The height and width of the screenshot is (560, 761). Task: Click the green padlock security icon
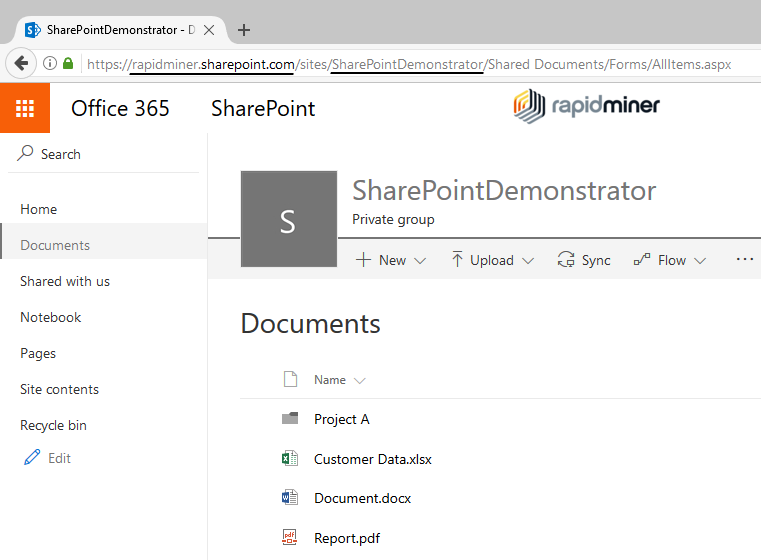pos(68,63)
